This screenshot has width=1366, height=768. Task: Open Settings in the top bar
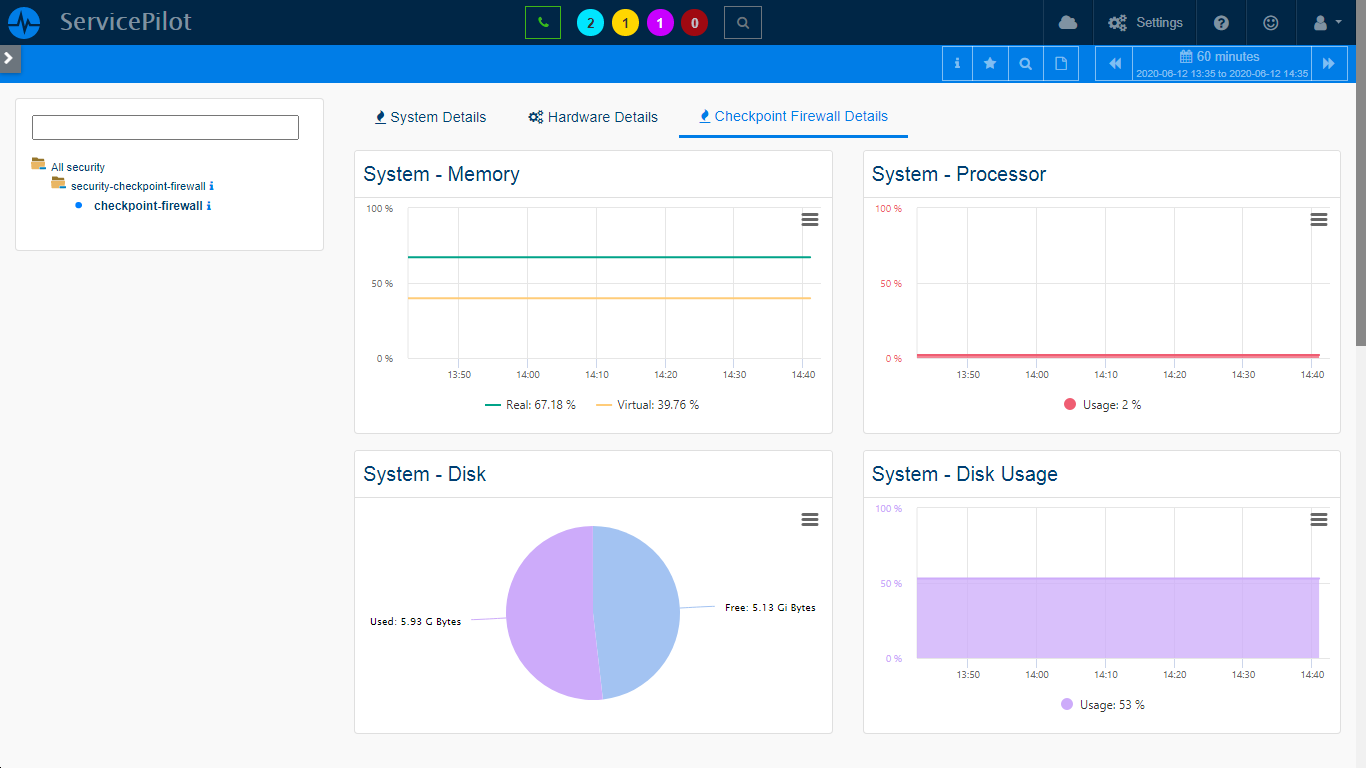point(1146,22)
